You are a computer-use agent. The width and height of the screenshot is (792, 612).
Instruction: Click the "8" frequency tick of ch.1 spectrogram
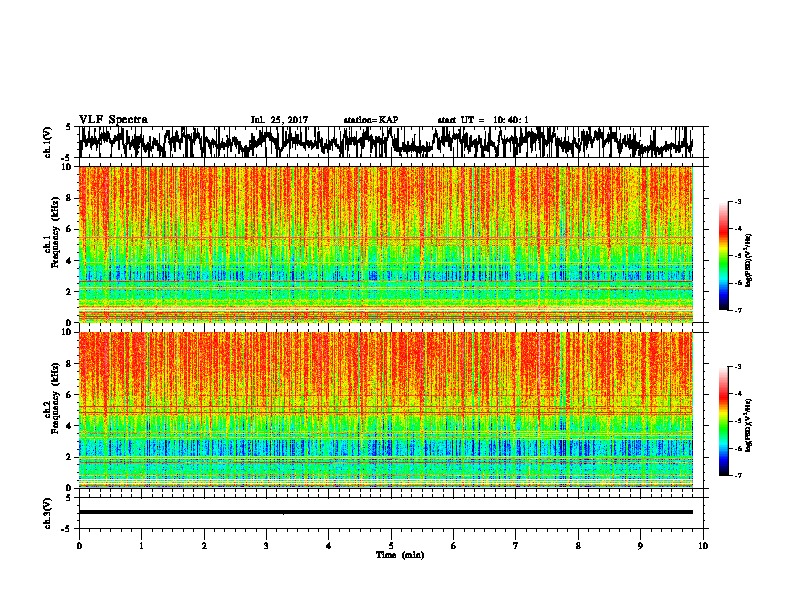[x=70, y=198]
